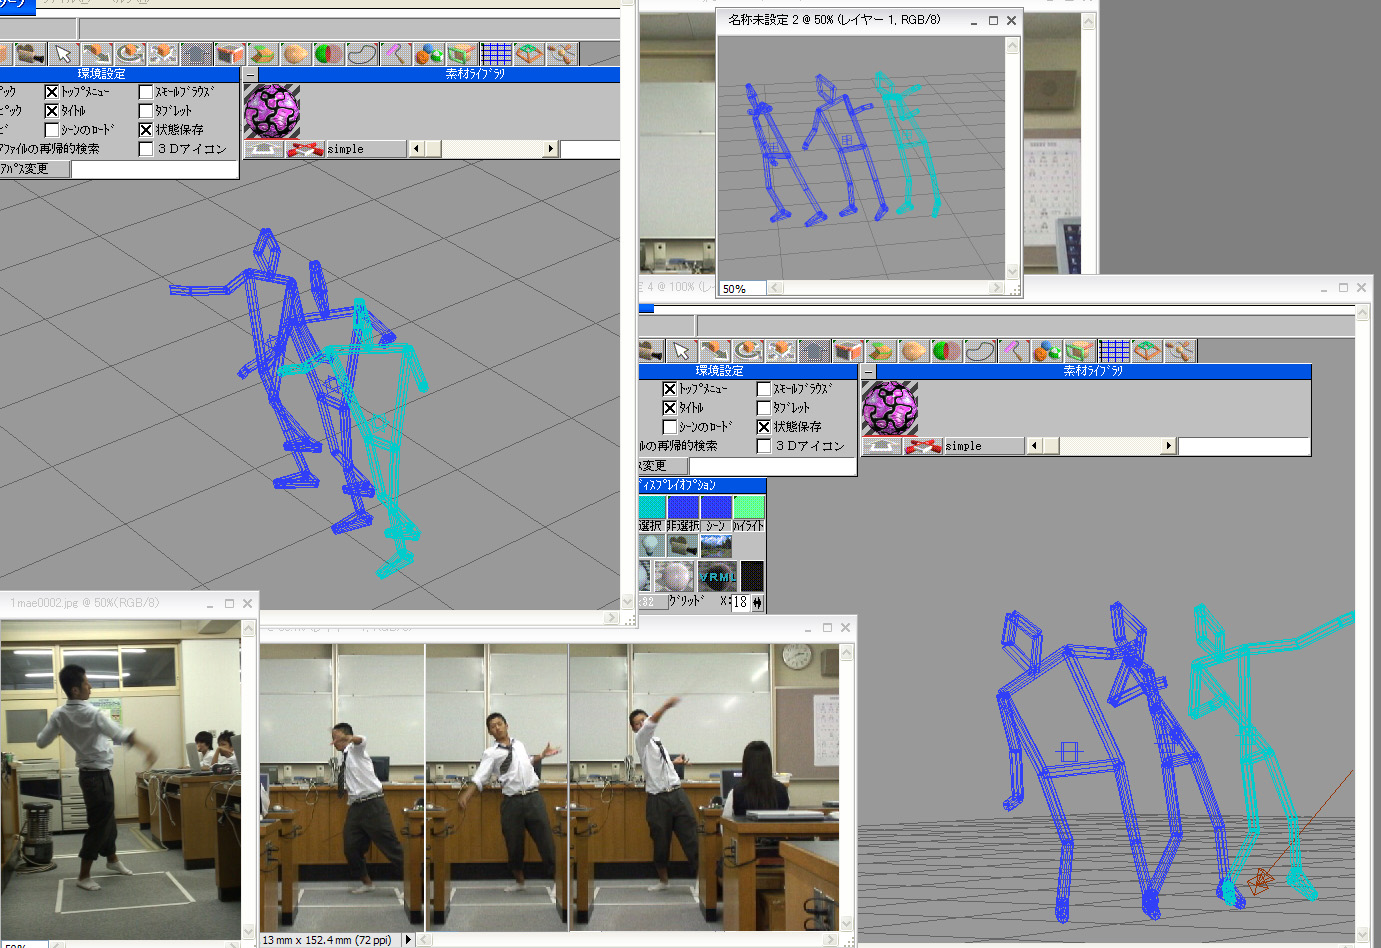This screenshot has width=1381, height=948.
Task: Click the landscape background icon in display options panel
Action: pyautogui.click(x=716, y=546)
